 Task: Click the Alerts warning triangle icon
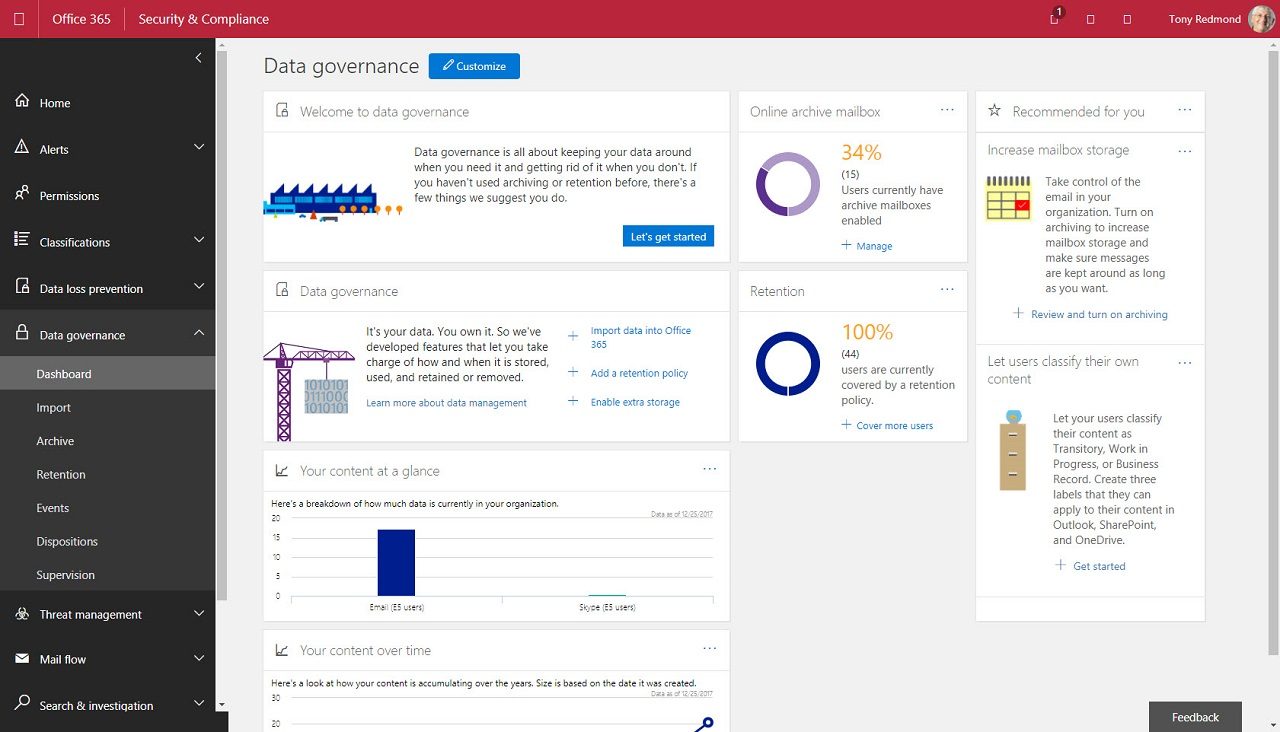22,148
